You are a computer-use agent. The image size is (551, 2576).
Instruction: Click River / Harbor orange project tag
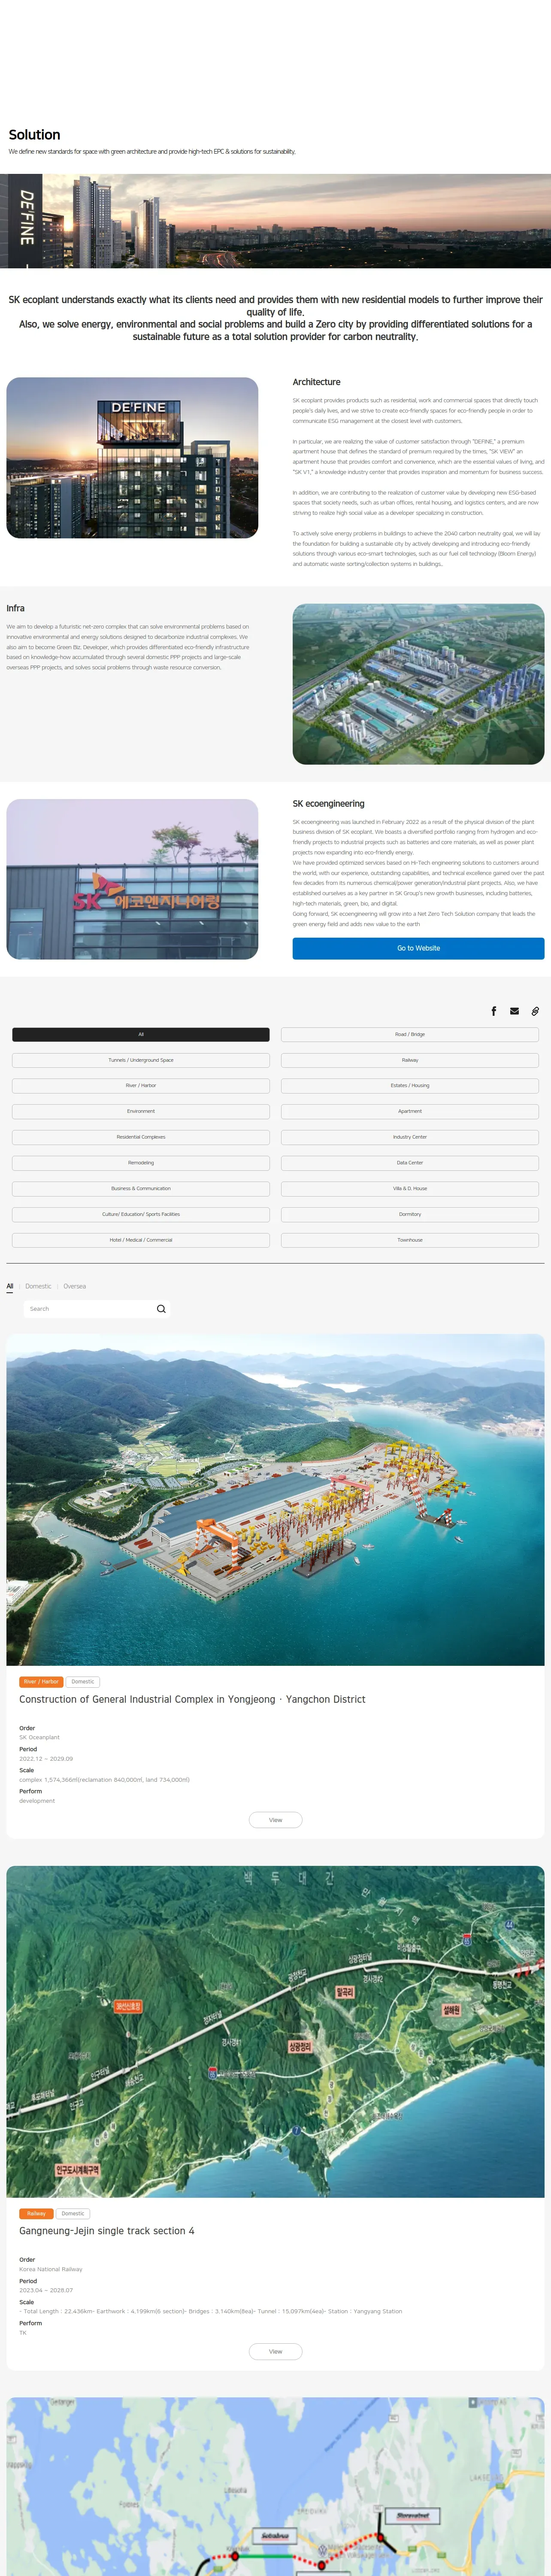41,1682
